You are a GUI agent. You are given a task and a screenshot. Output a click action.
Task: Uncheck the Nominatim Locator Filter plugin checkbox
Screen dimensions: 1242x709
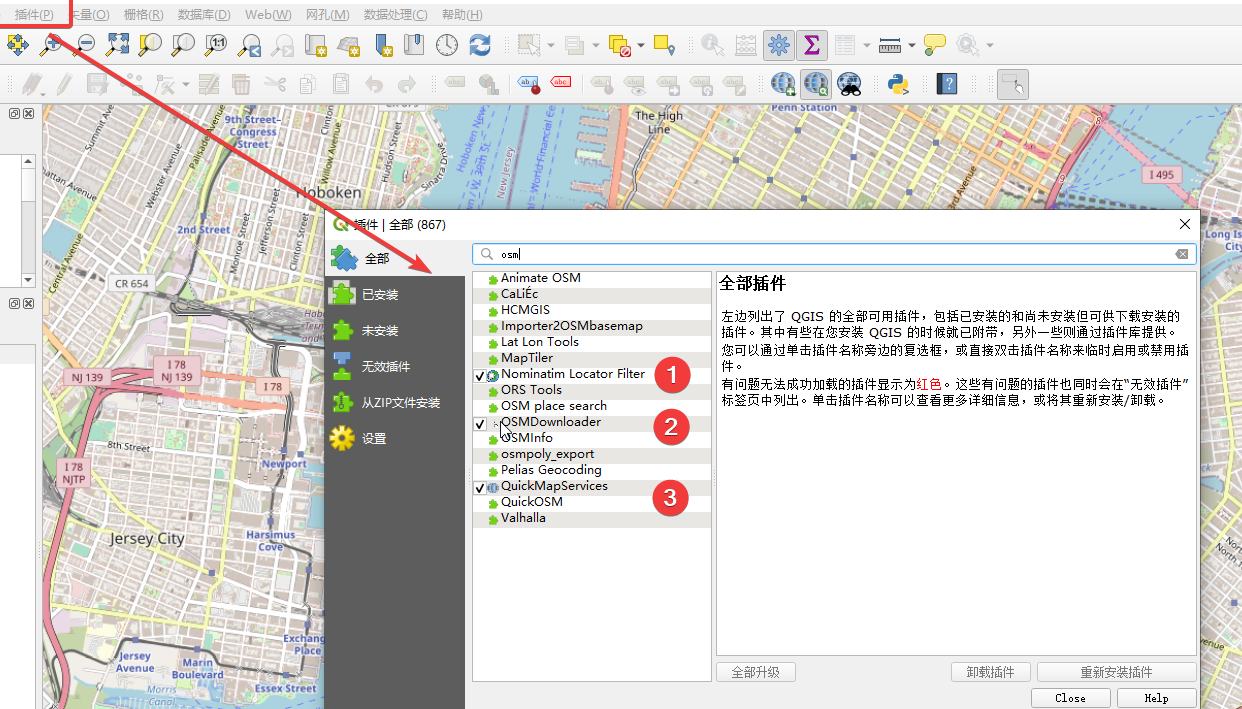[480, 375]
